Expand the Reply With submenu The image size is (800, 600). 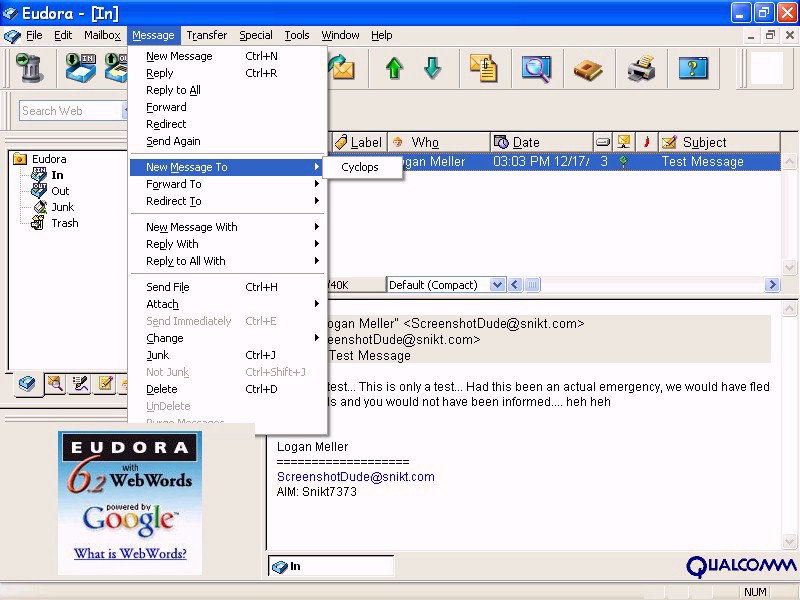pos(228,244)
